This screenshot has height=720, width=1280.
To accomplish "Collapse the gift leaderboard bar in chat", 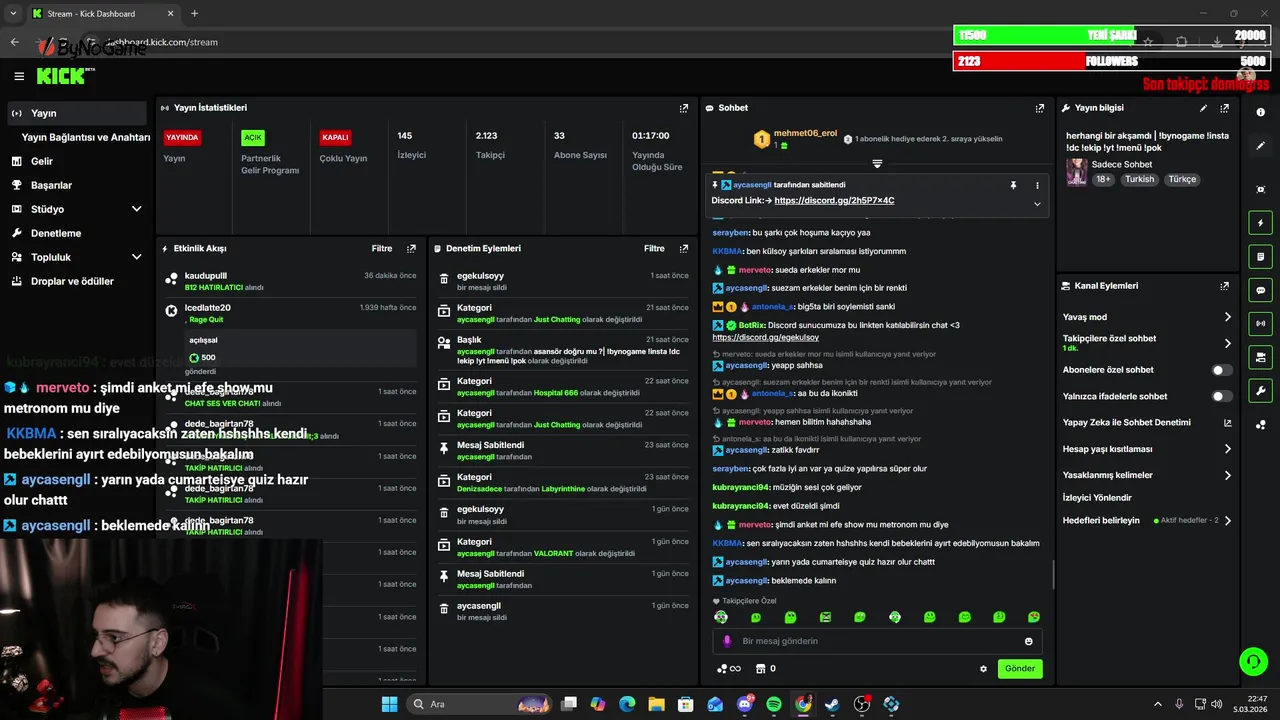I will point(877,163).
